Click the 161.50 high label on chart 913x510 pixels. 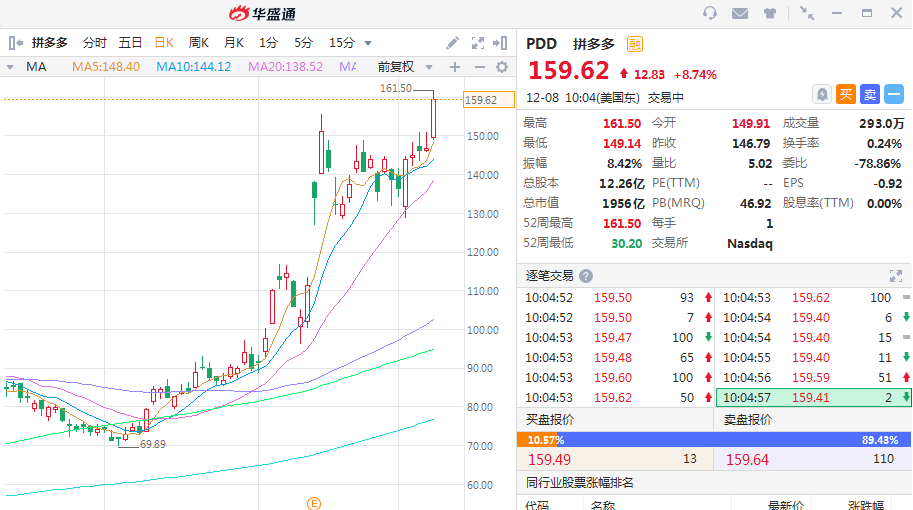(x=395, y=88)
